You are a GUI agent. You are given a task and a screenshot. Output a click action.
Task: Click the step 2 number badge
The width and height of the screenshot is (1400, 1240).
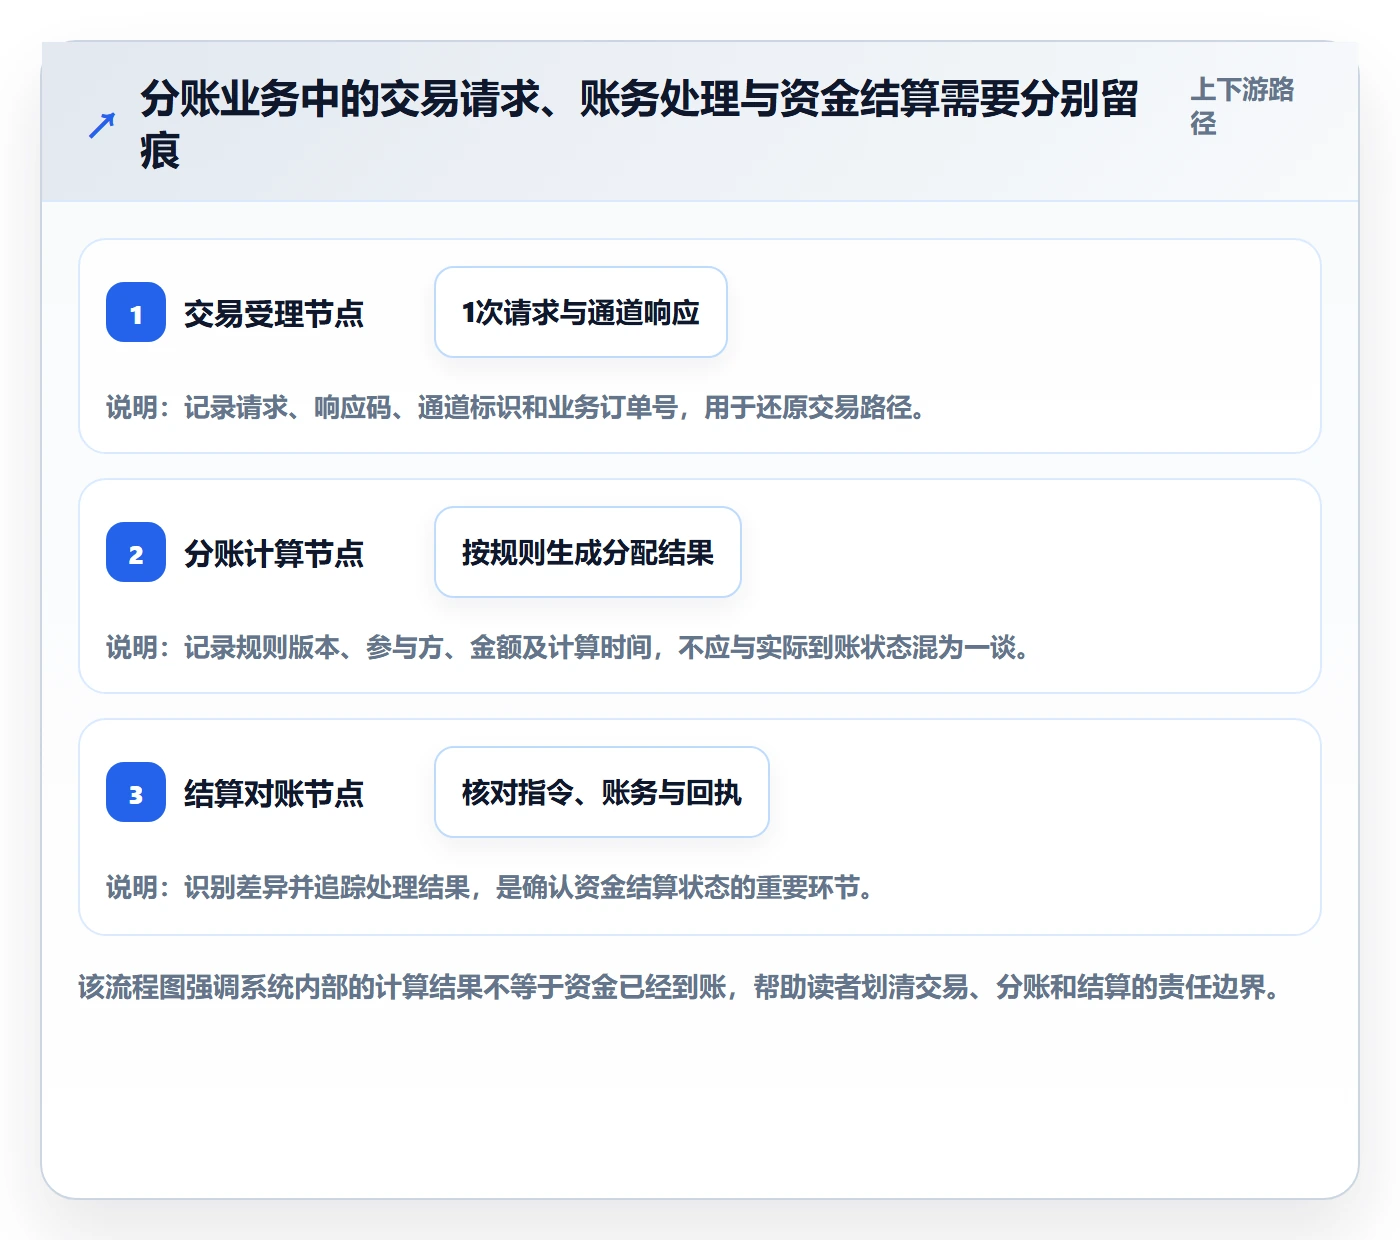136,552
